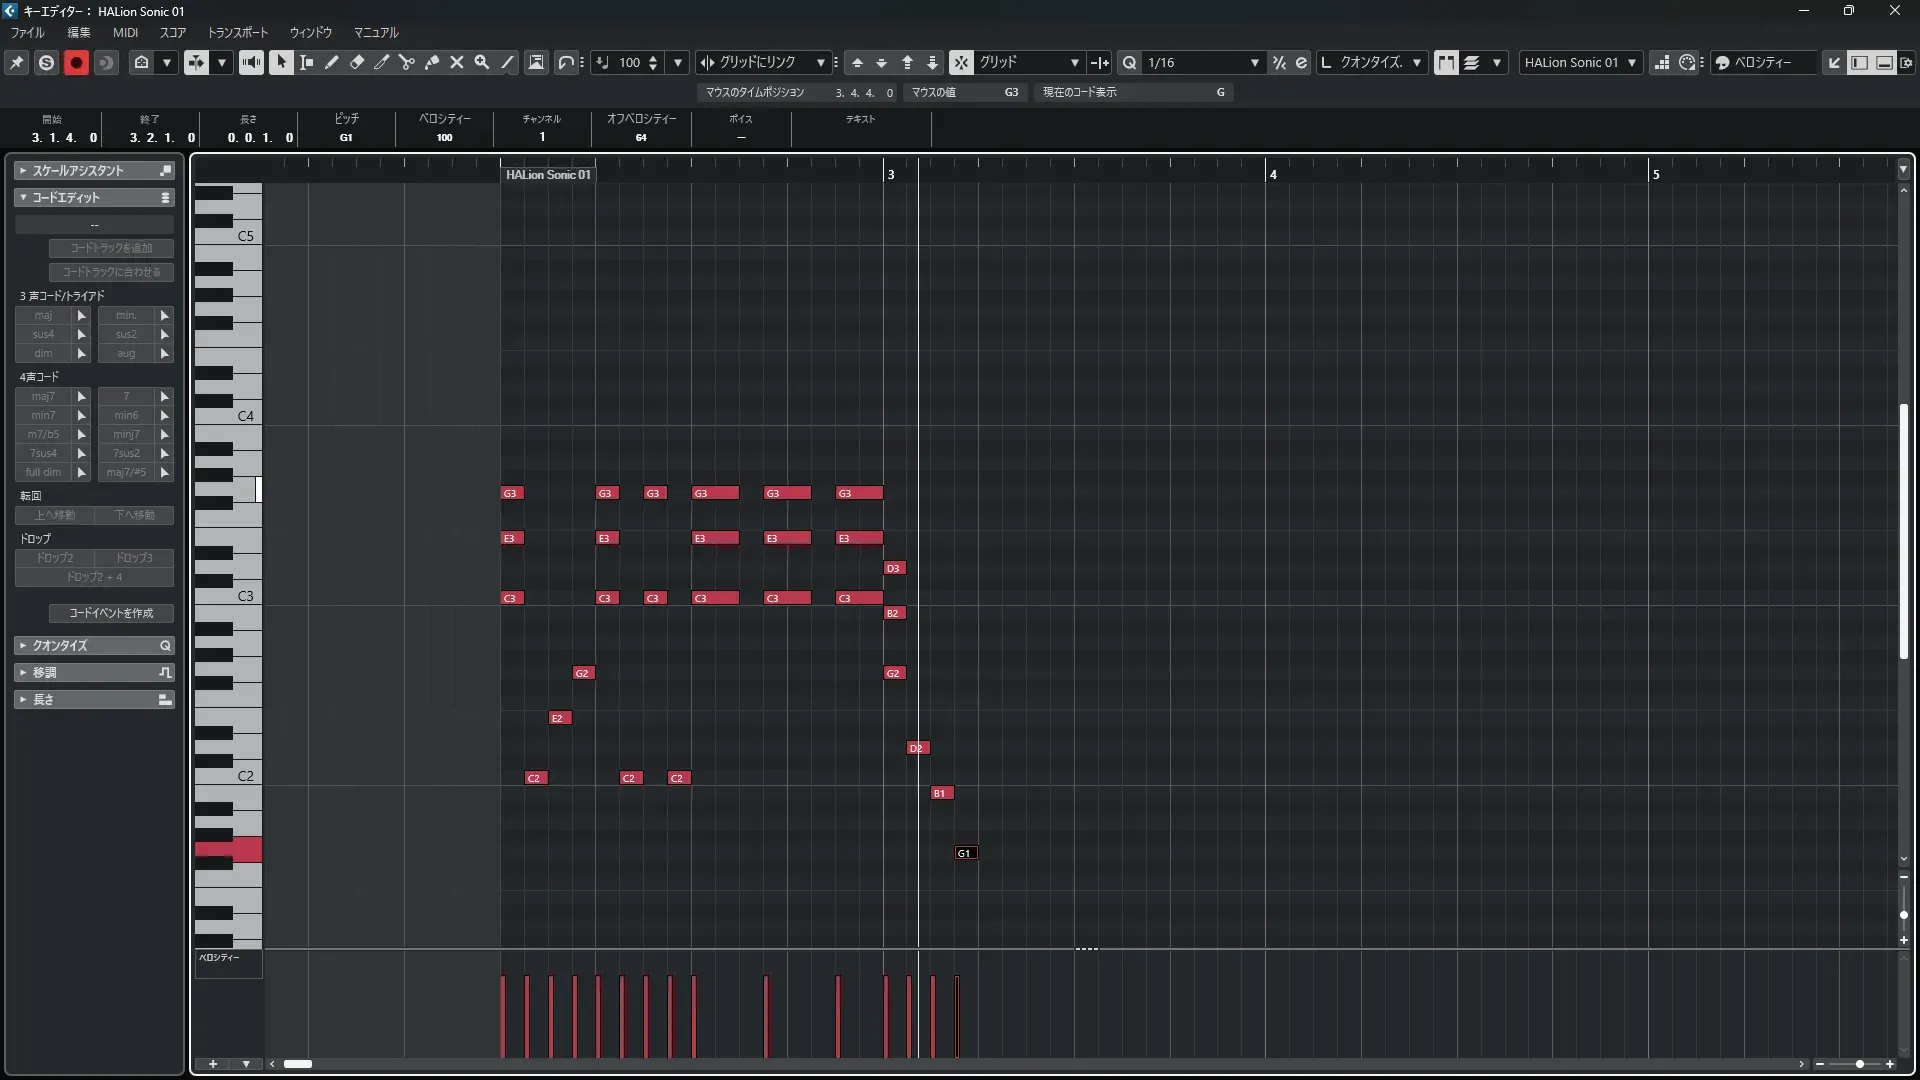Viewport: 1920px width, 1080px height.
Task: Toggle Record in Editor button
Action: tap(76, 62)
